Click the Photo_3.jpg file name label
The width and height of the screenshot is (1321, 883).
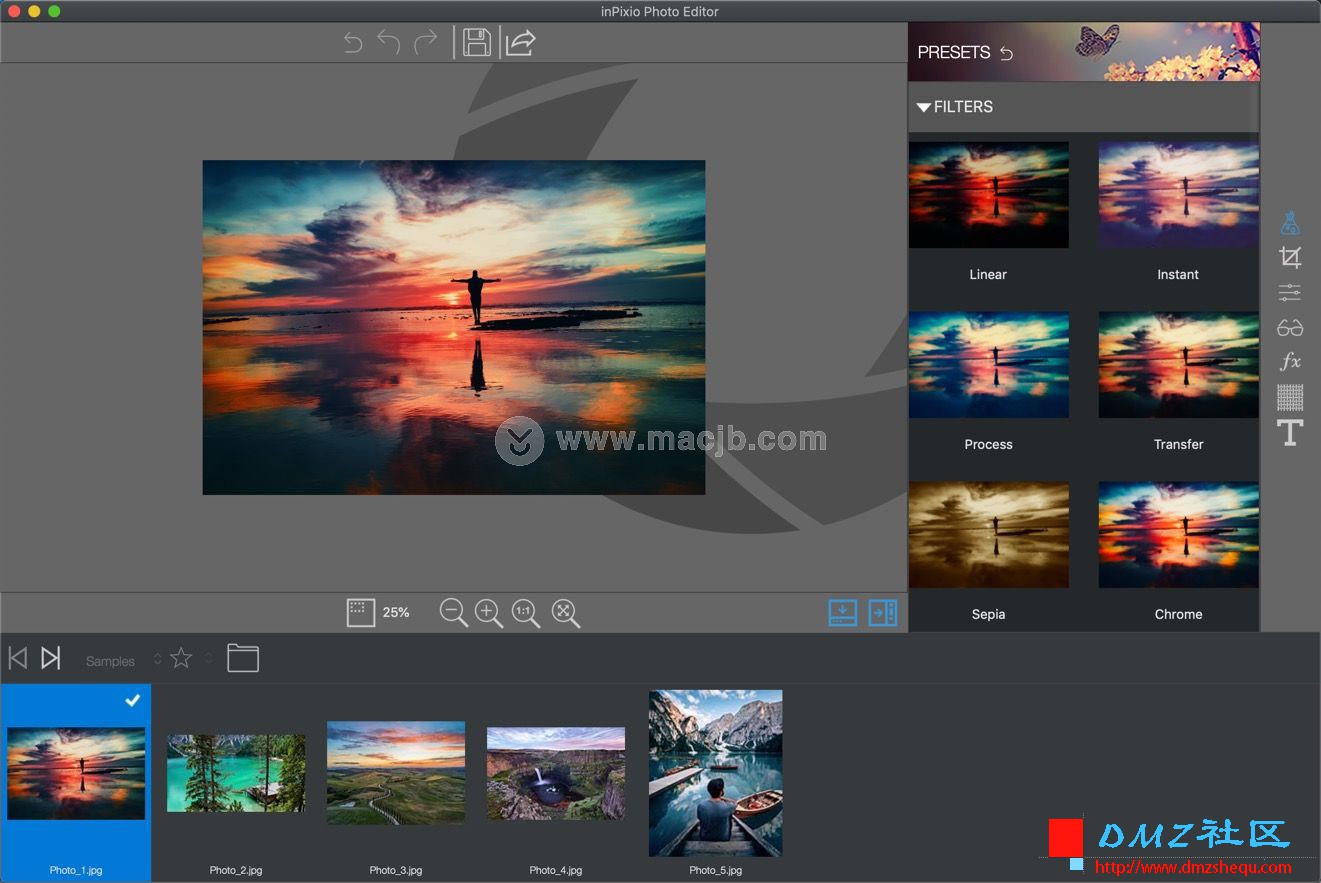pyautogui.click(x=396, y=870)
